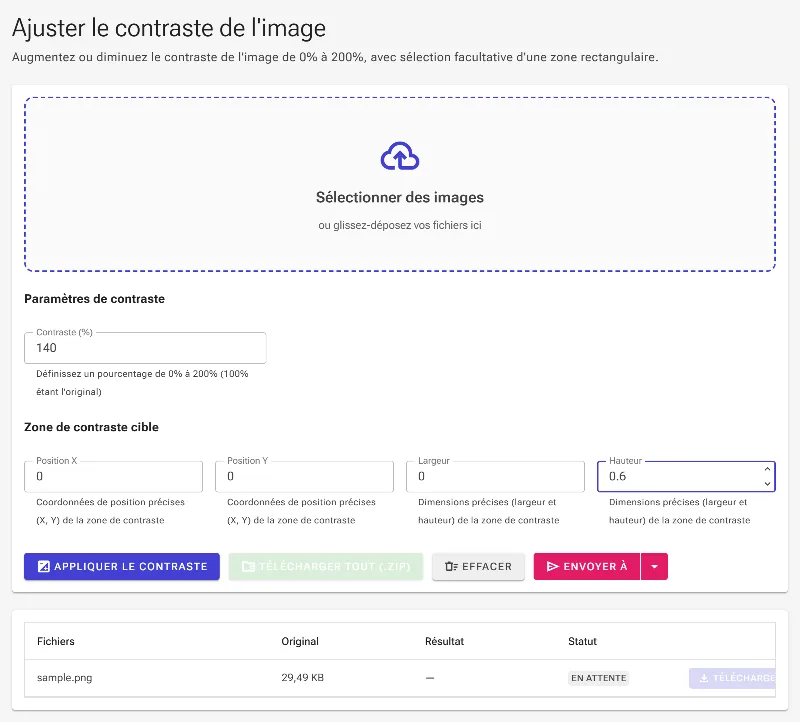This screenshot has width=800, height=722.
Task: Click Appliquer le contraste button
Action: (x=122, y=566)
